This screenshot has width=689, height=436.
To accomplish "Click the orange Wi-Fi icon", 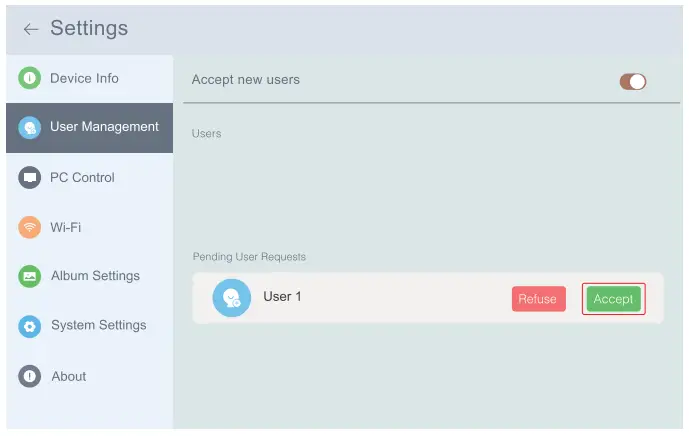I will point(30,227).
